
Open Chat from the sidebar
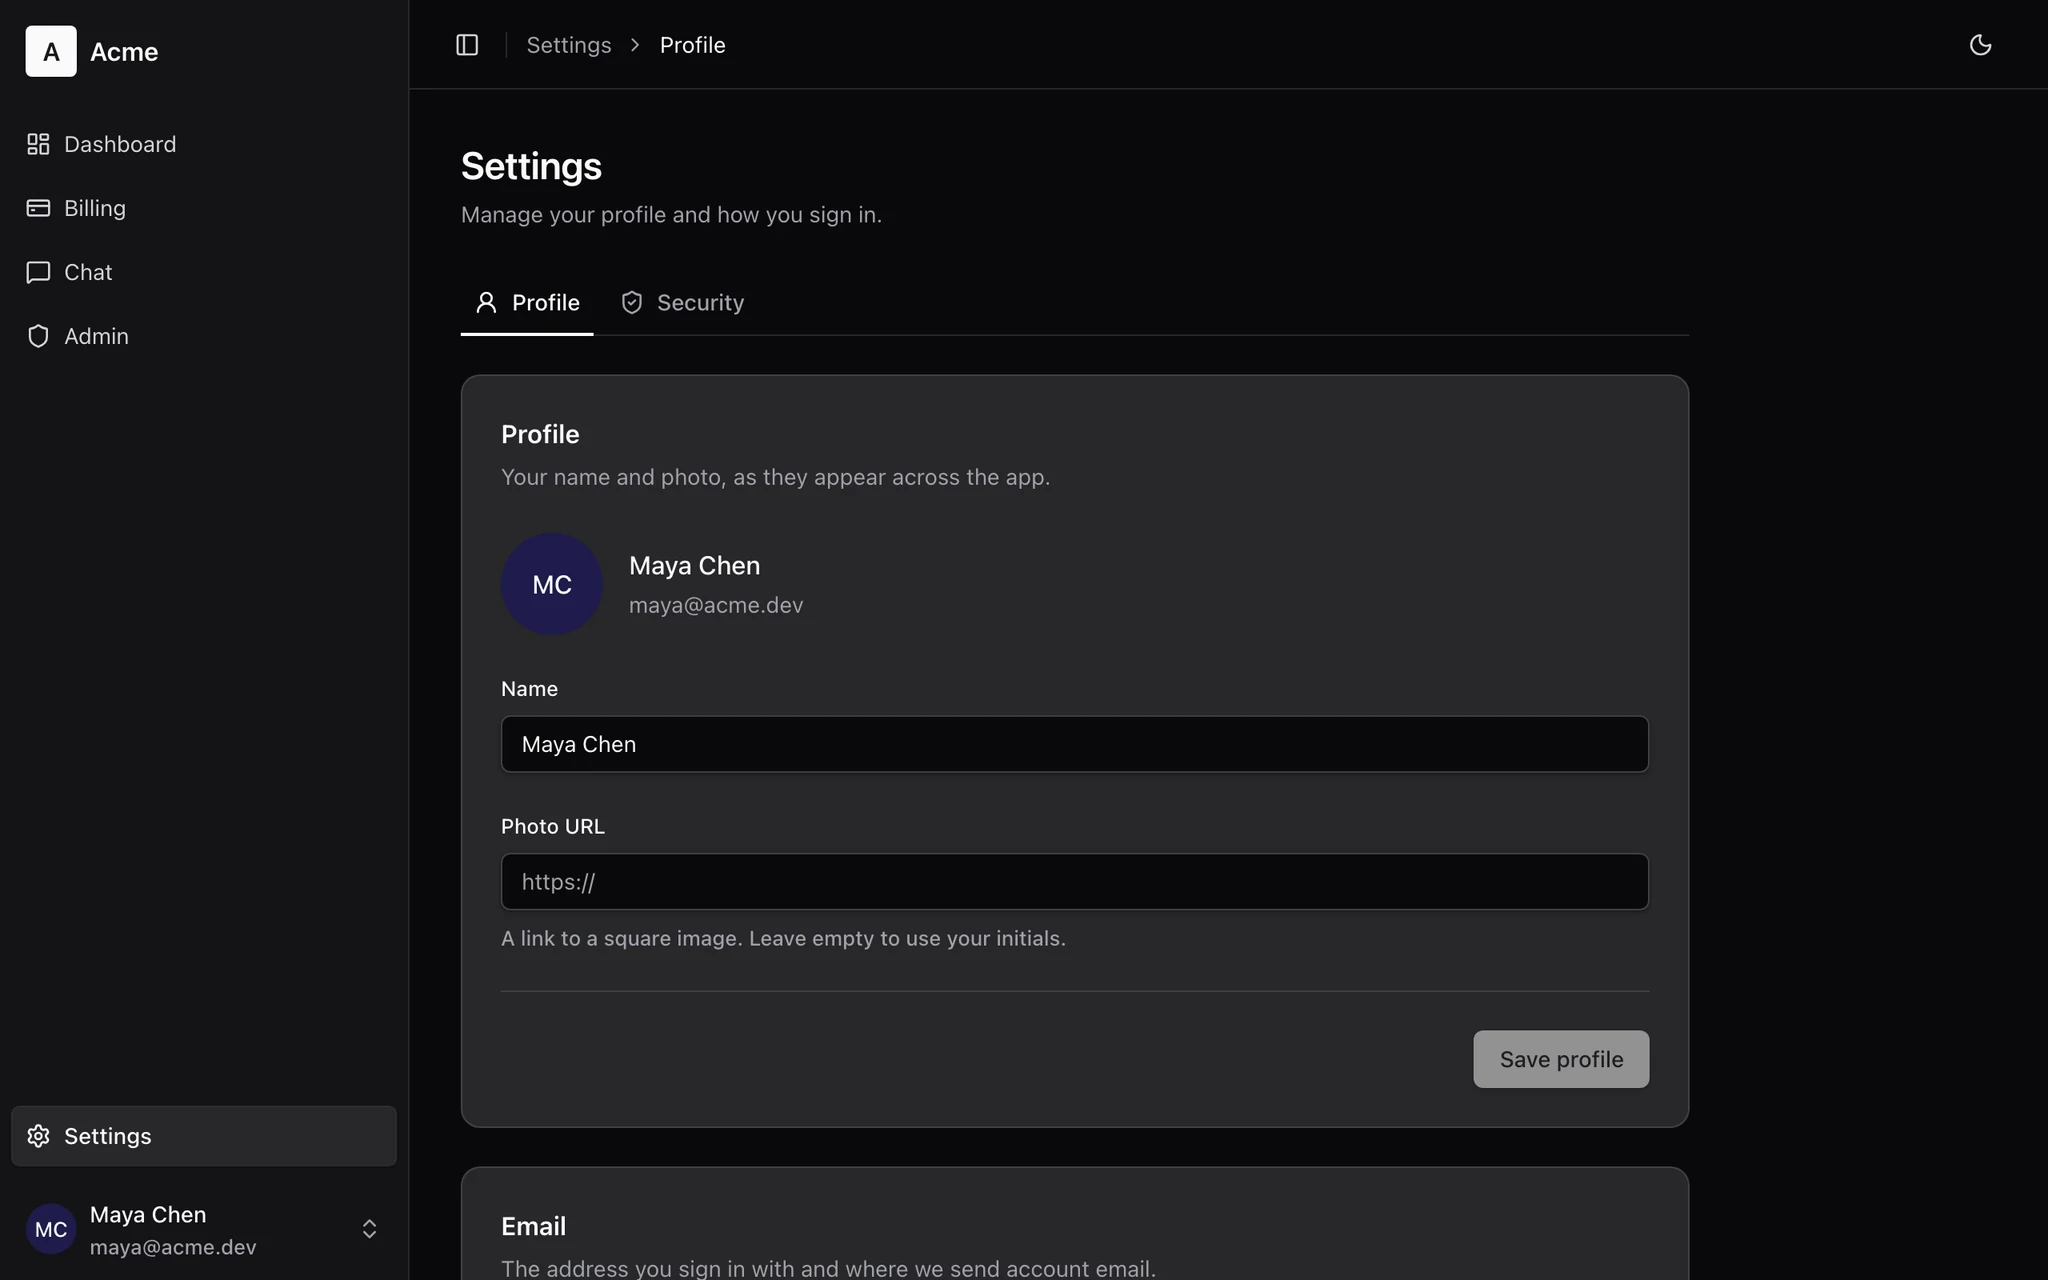(203, 272)
